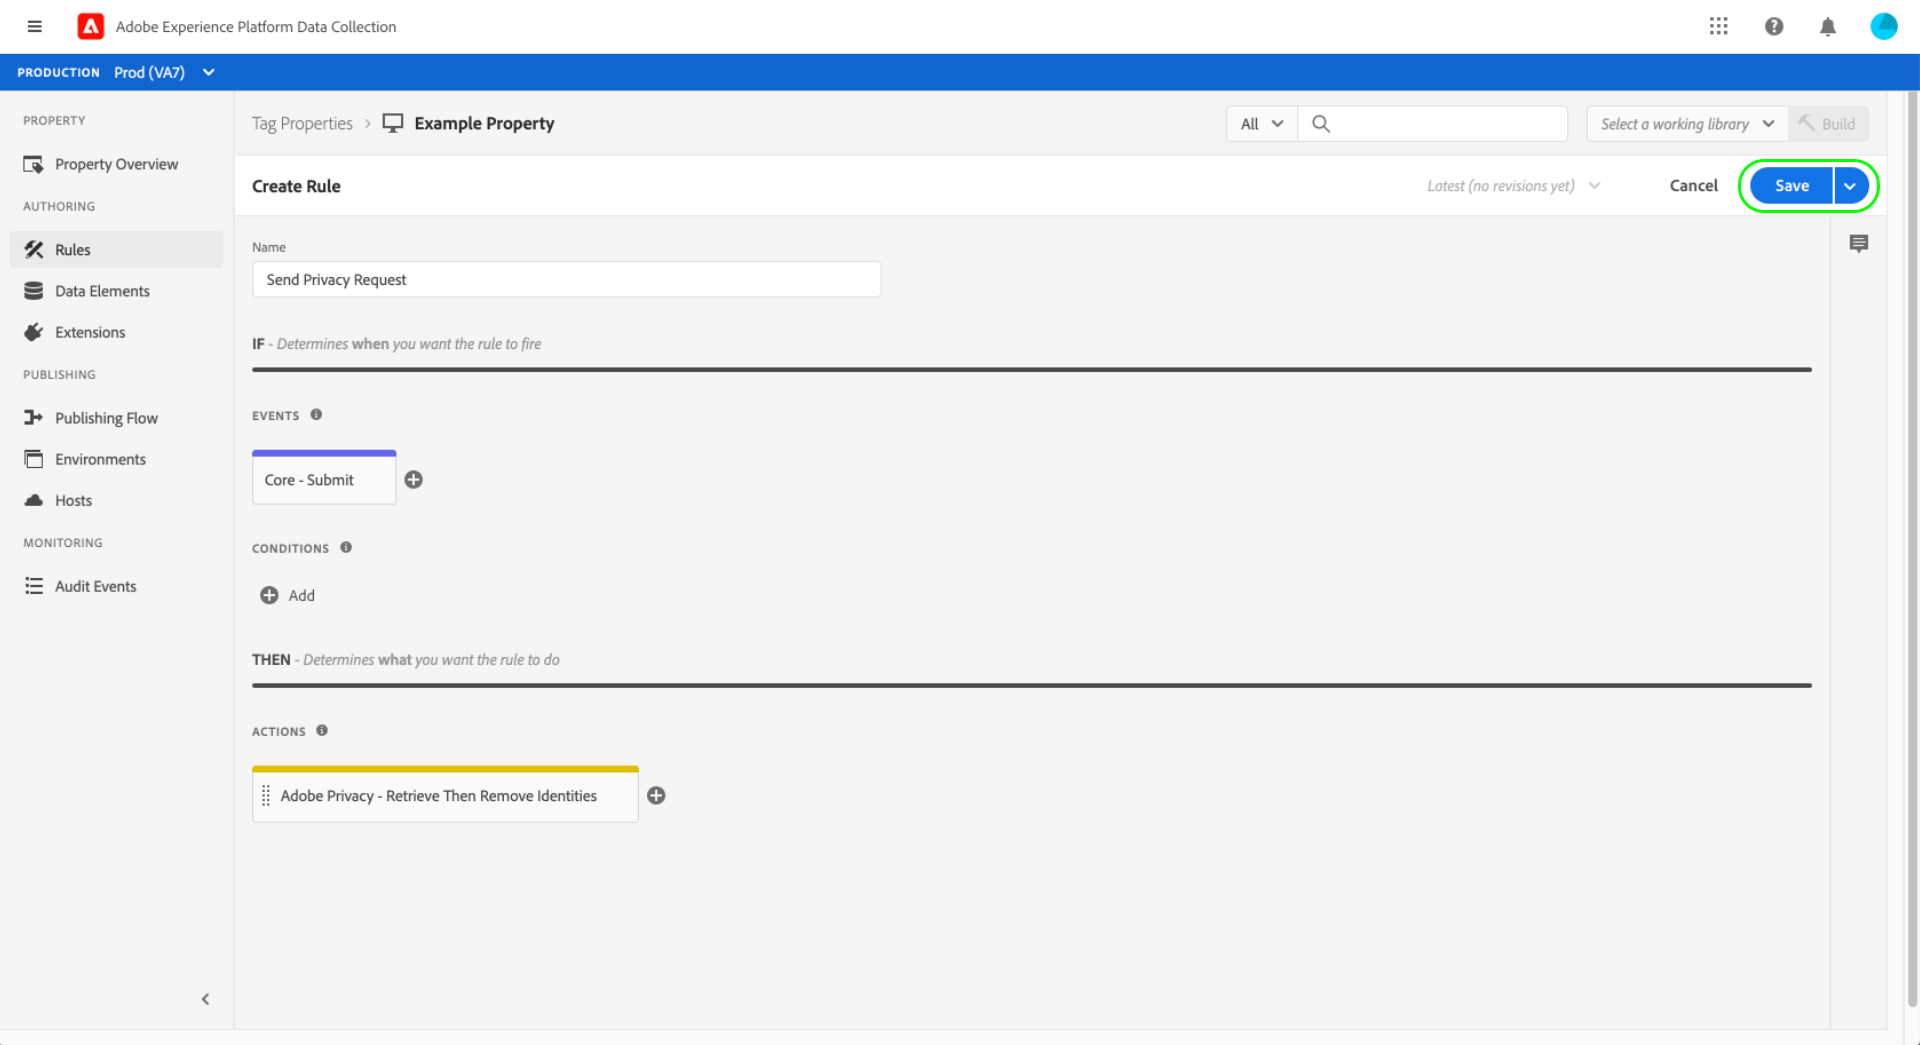Open the notifications bell
Image resolution: width=1920 pixels, height=1045 pixels.
tap(1827, 27)
